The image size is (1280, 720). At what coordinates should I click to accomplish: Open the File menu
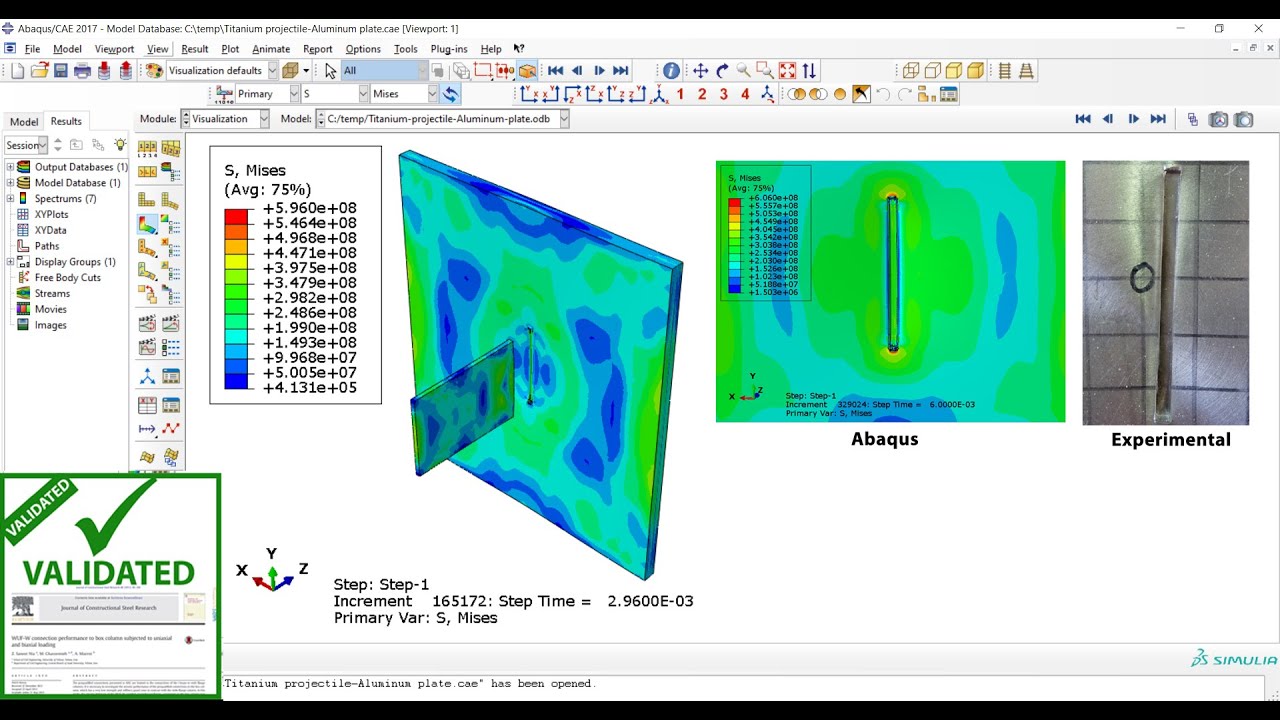coord(32,49)
